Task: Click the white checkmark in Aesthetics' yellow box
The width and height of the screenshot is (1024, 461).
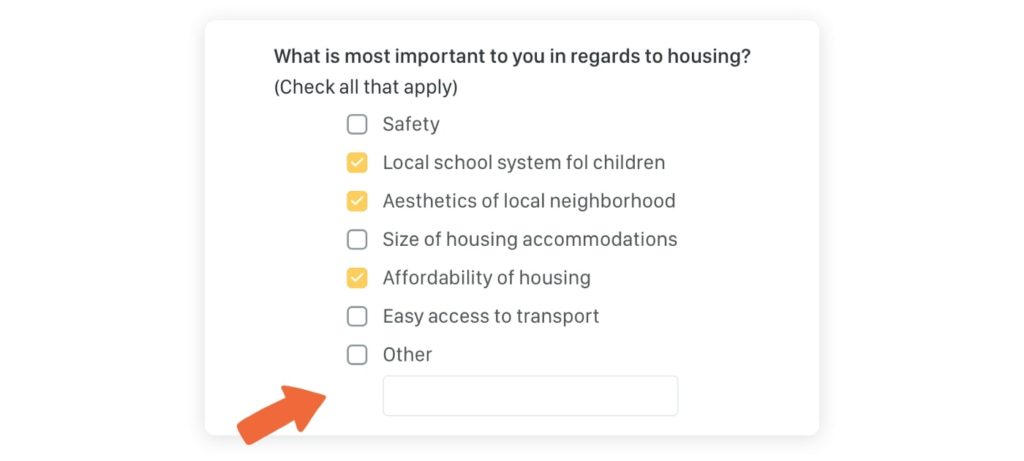Action: click(x=357, y=201)
